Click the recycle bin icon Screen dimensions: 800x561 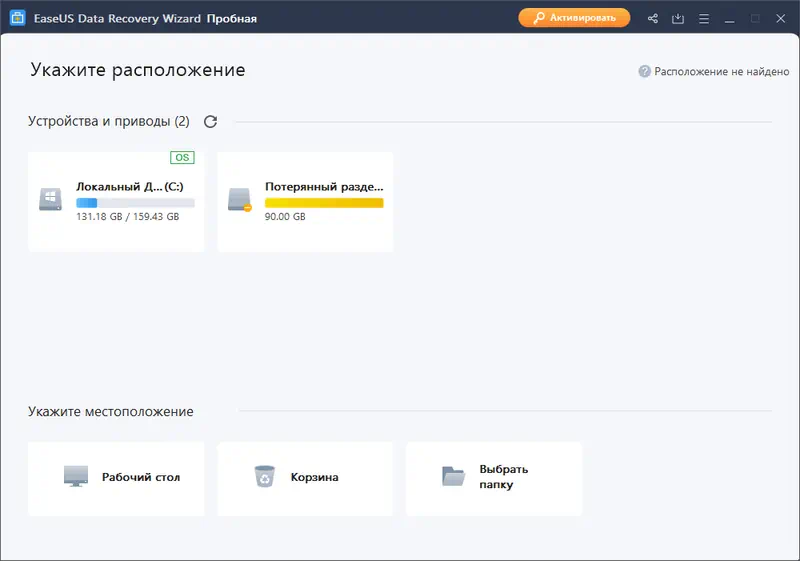265,476
